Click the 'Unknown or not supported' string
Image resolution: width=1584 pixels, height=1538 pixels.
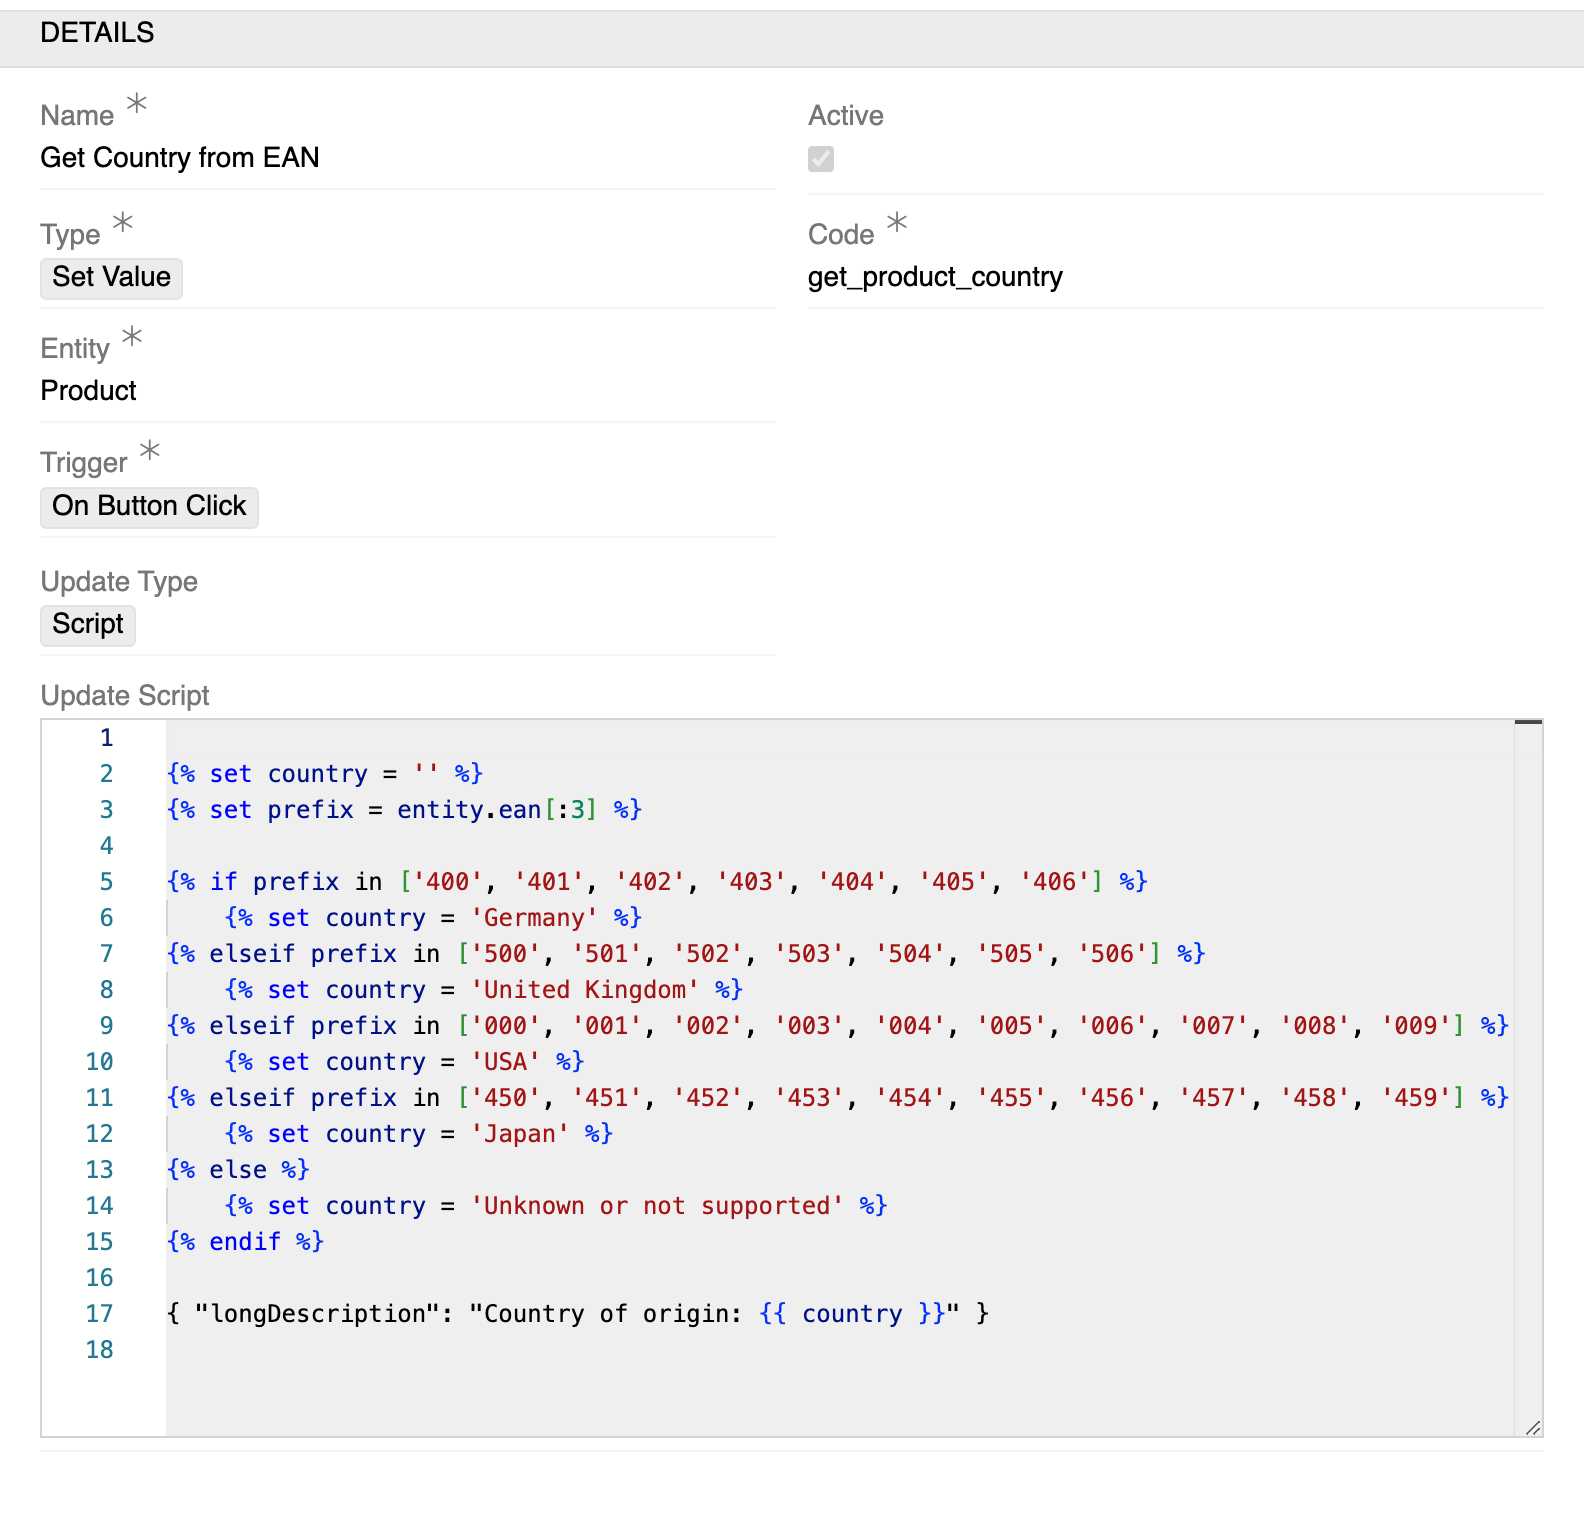pos(657,1206)
